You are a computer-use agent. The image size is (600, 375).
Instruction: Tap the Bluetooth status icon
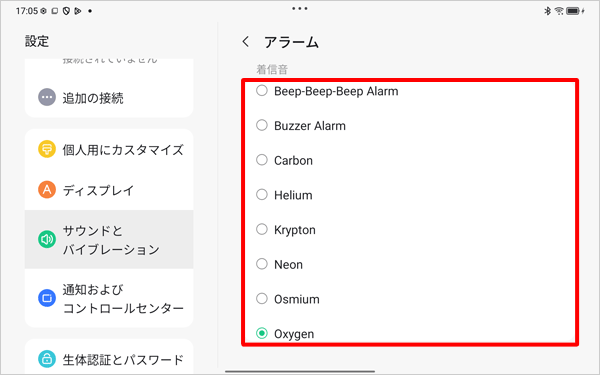point(547,11)
